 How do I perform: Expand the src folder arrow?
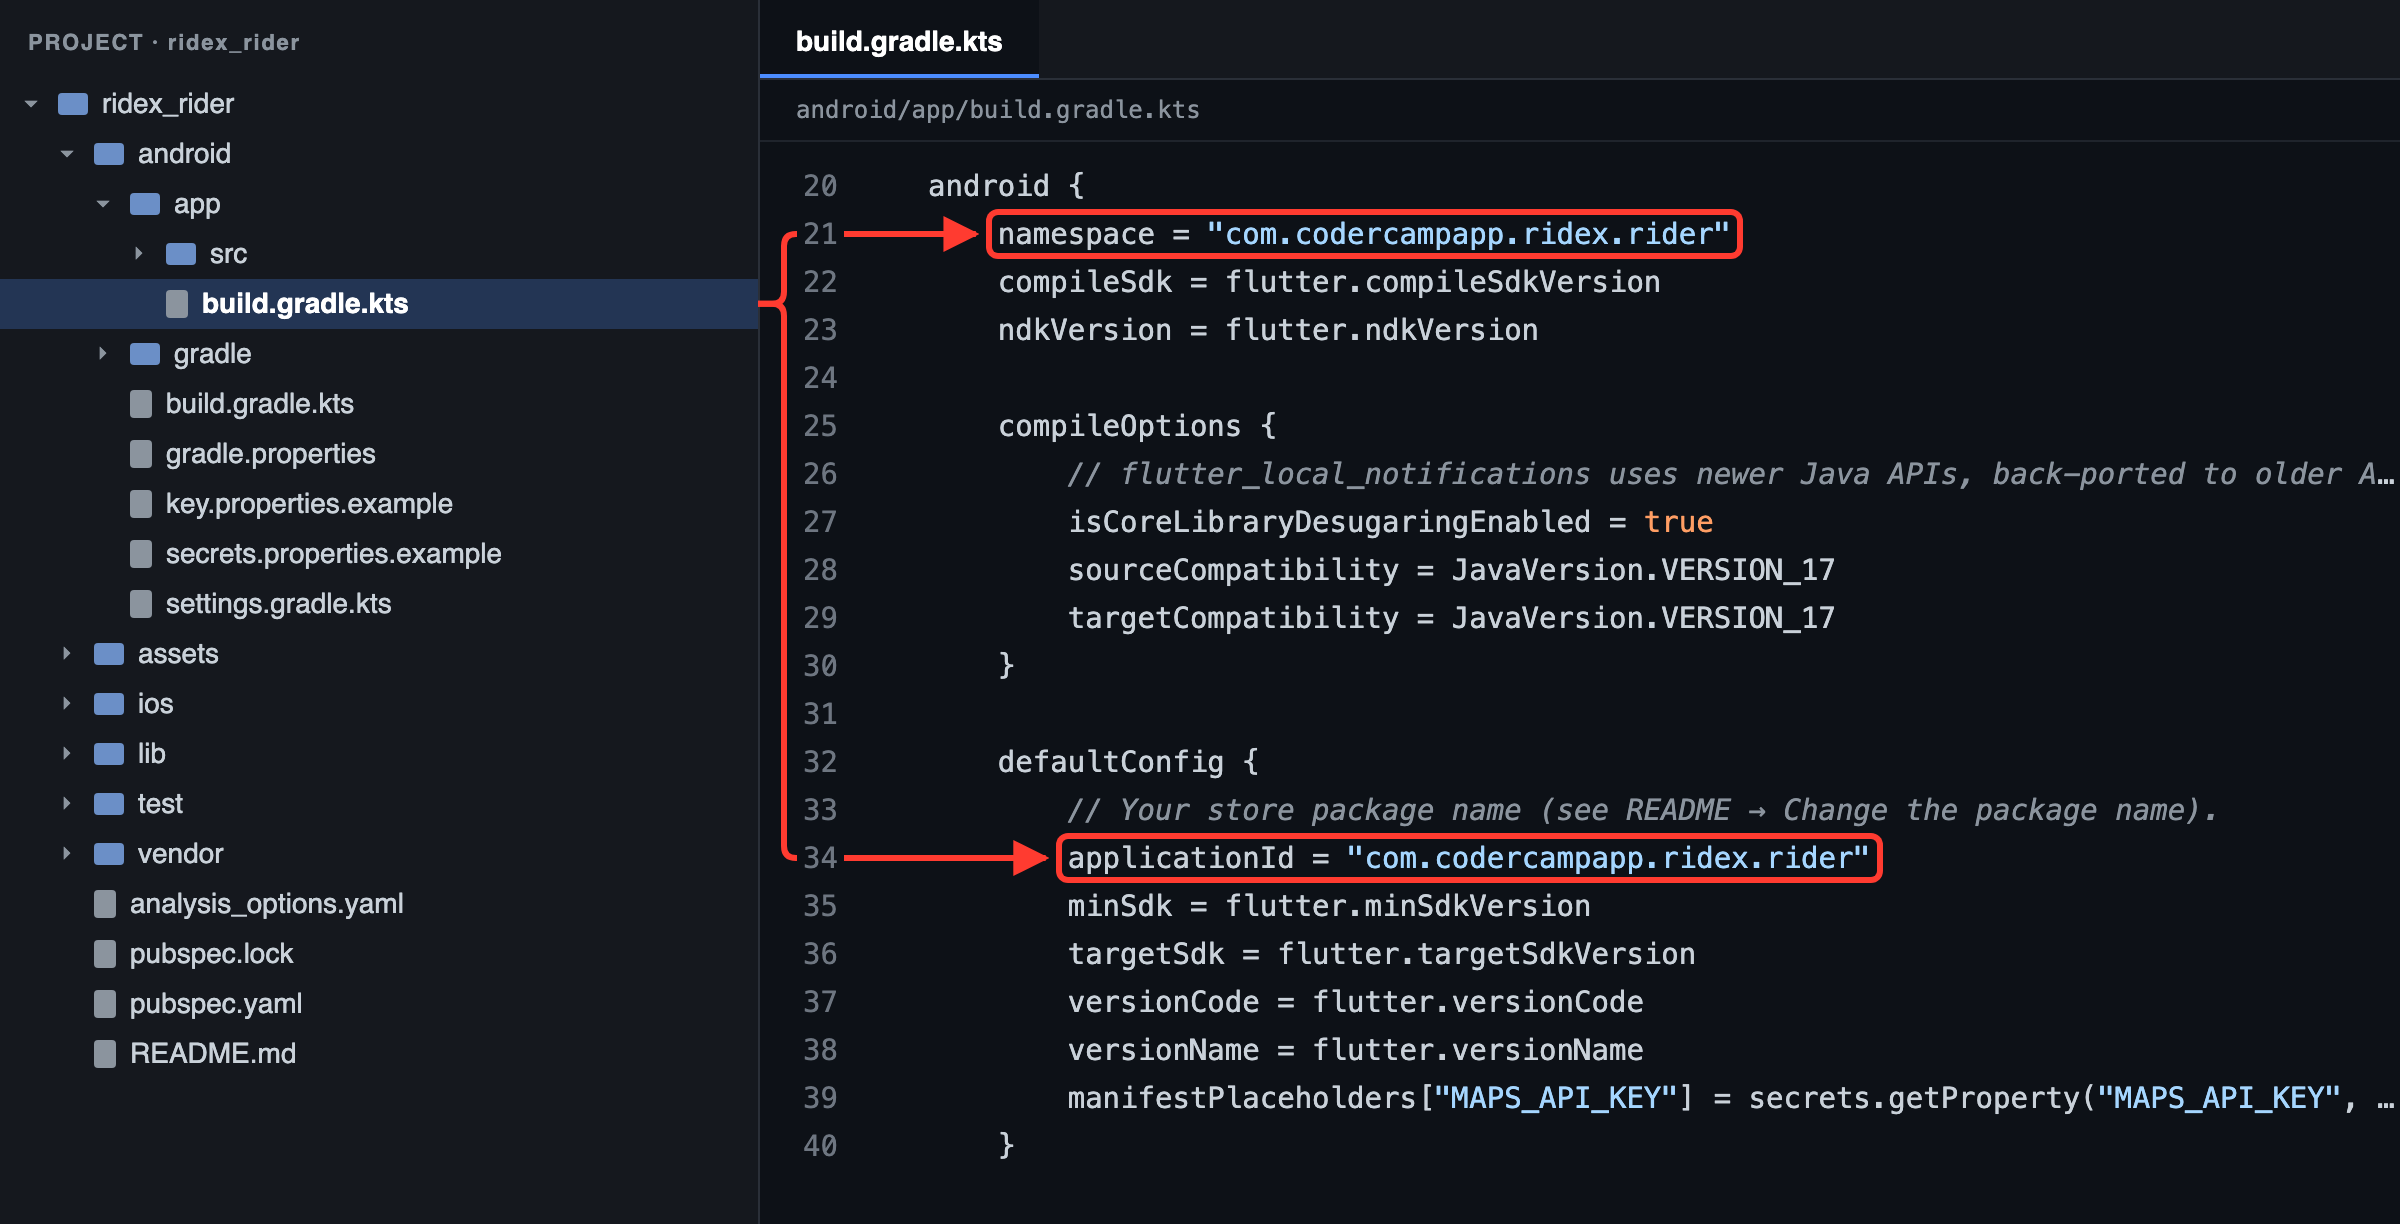tap(138, 254)
